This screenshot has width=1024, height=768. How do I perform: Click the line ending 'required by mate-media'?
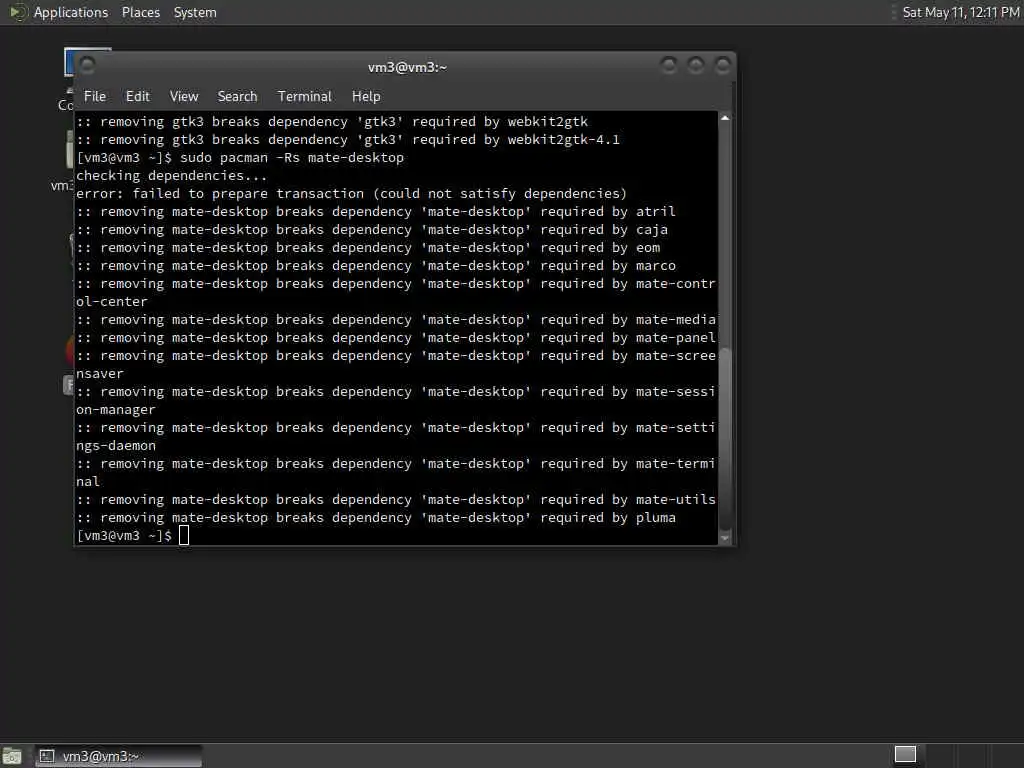pos(396,319)
